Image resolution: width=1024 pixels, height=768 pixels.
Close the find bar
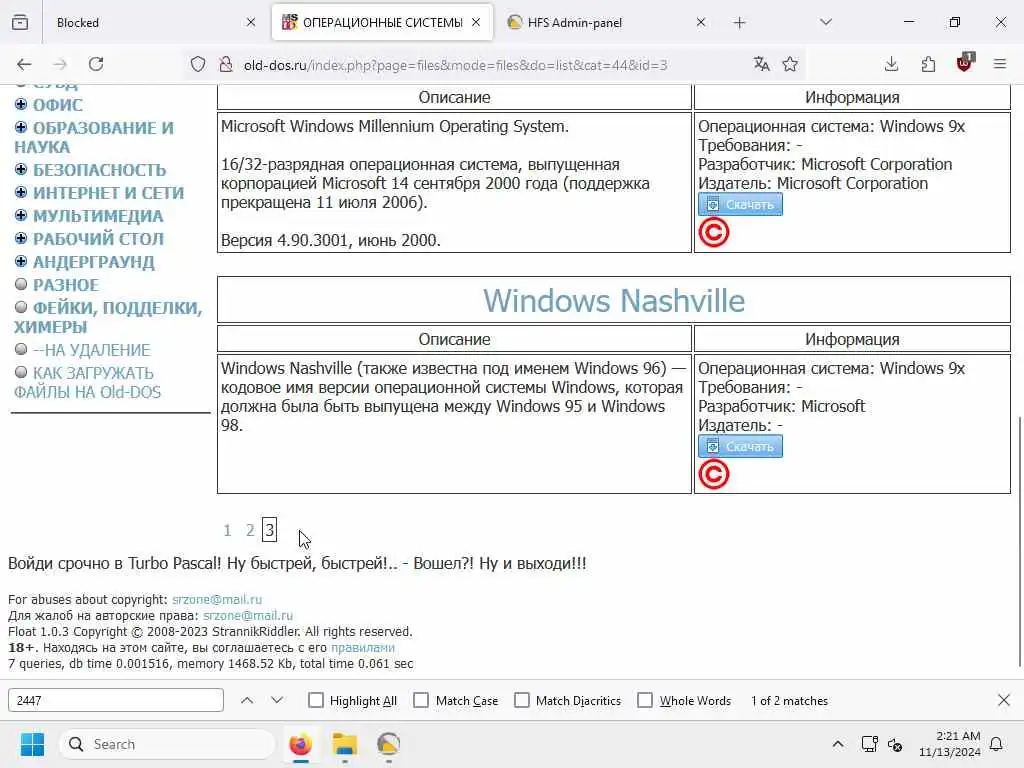(1004, 700)
